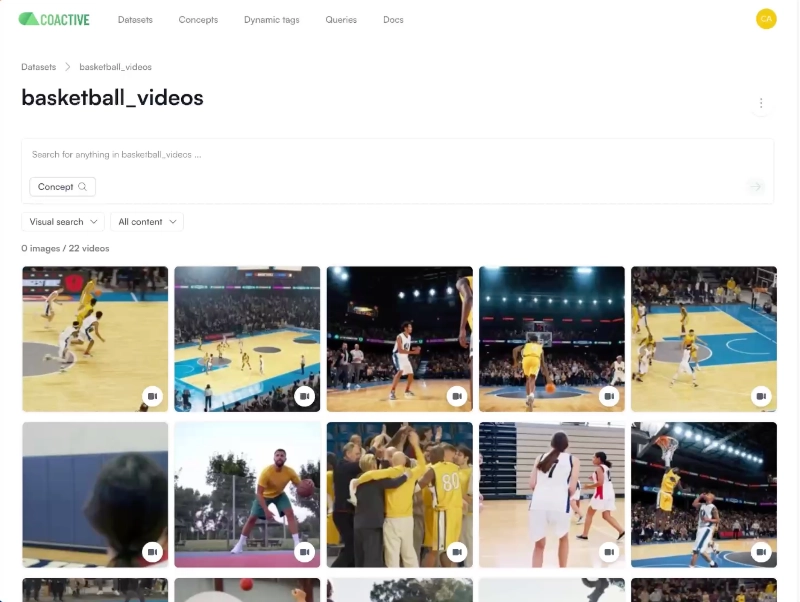The height and width of the screenshot is (602, 800).
Task: Click video icon on outdoor dribbling man thumbnail
Action: (305, 552)
